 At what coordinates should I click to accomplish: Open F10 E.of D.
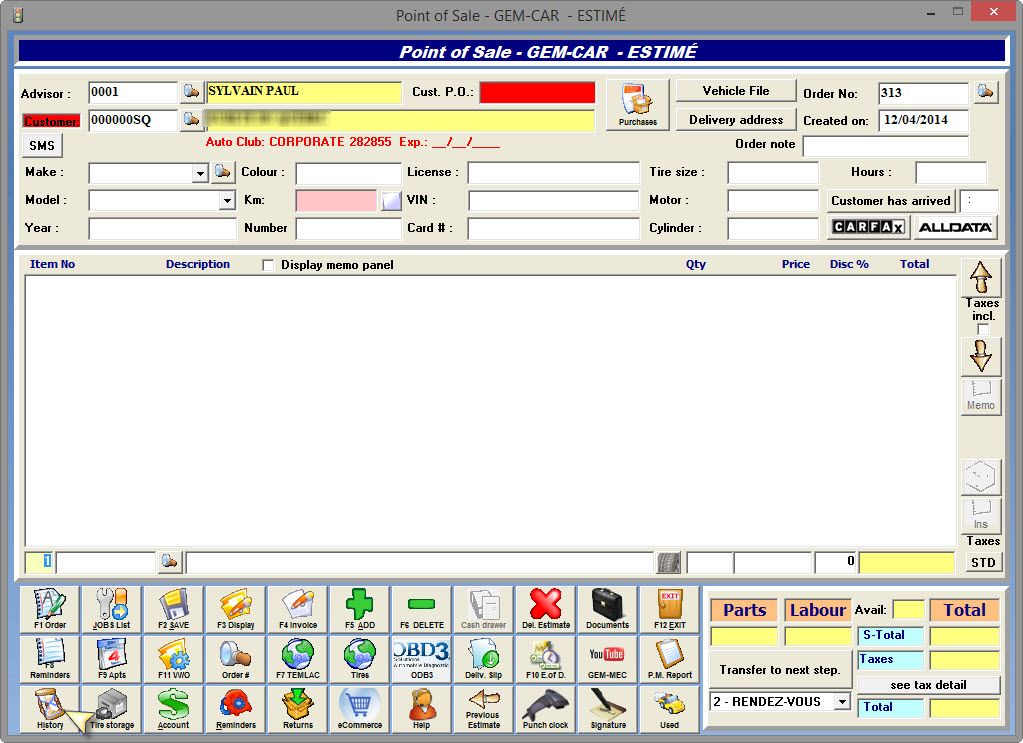pos(545,659)
